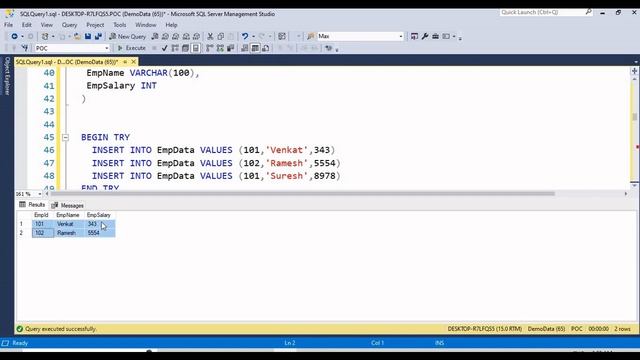Click the Change Connection icon left of the POC box

click(x=25, y=48)
